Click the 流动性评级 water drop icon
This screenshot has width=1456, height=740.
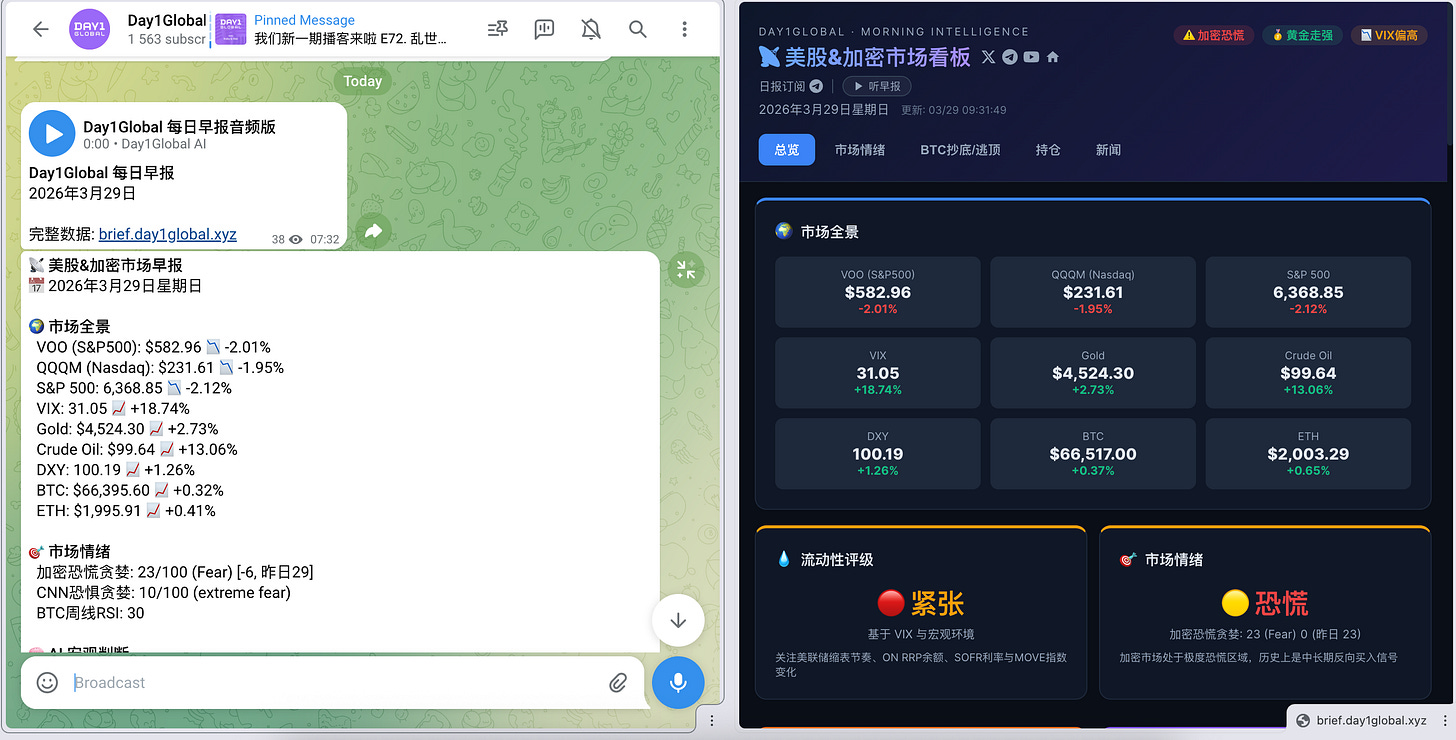pos(784,559)
